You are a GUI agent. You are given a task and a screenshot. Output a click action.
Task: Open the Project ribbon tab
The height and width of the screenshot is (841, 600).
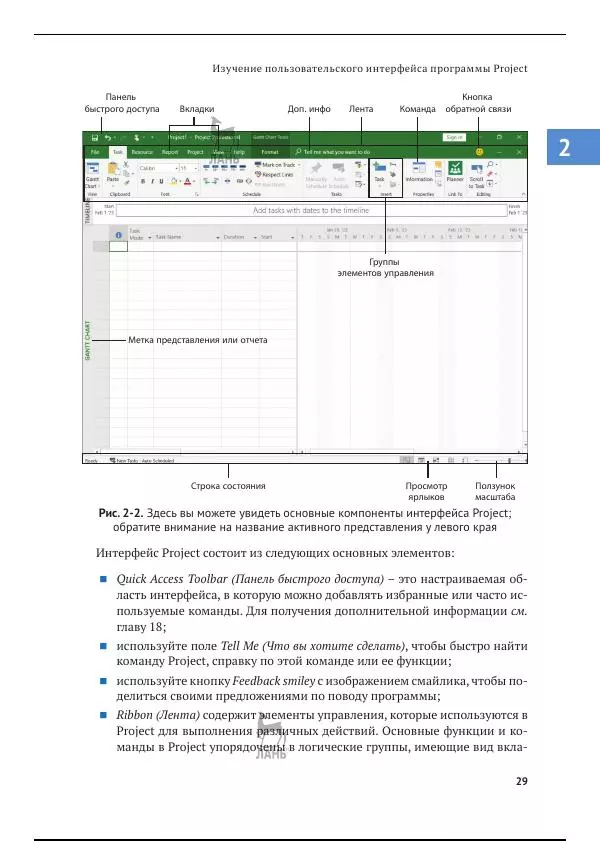195,152
